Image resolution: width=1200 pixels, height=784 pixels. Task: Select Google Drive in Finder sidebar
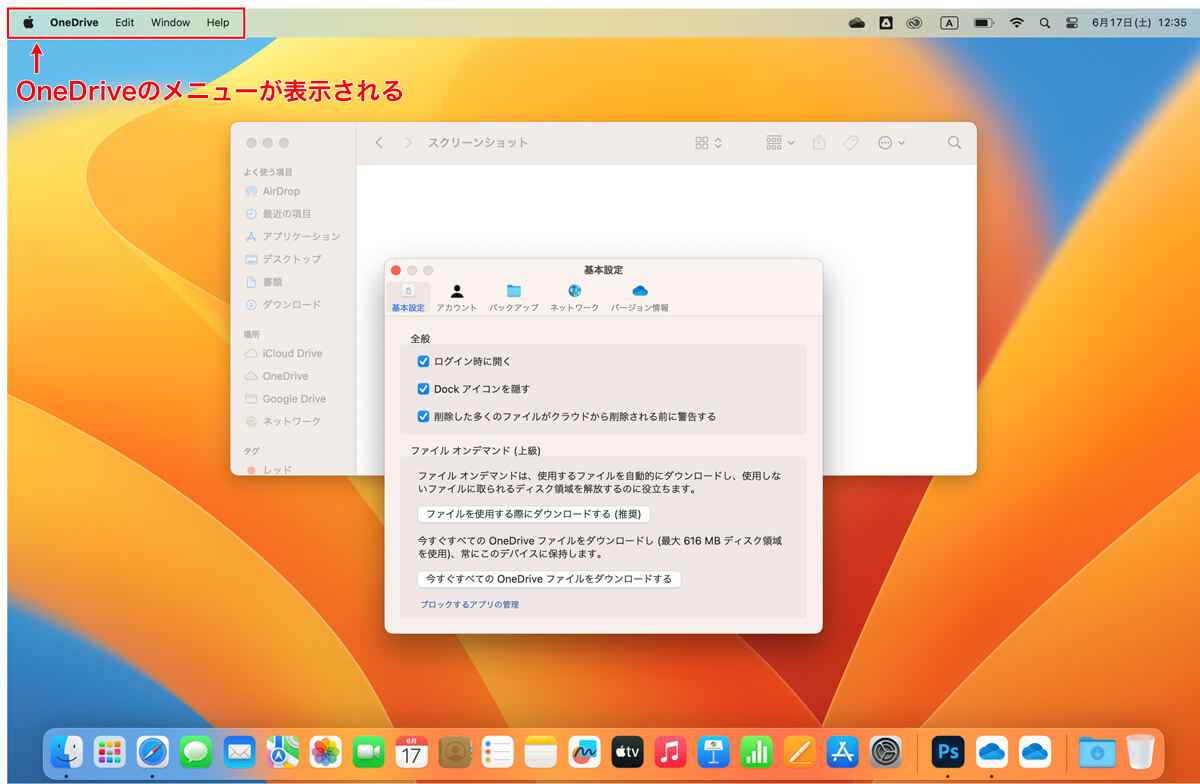(294, 399)
